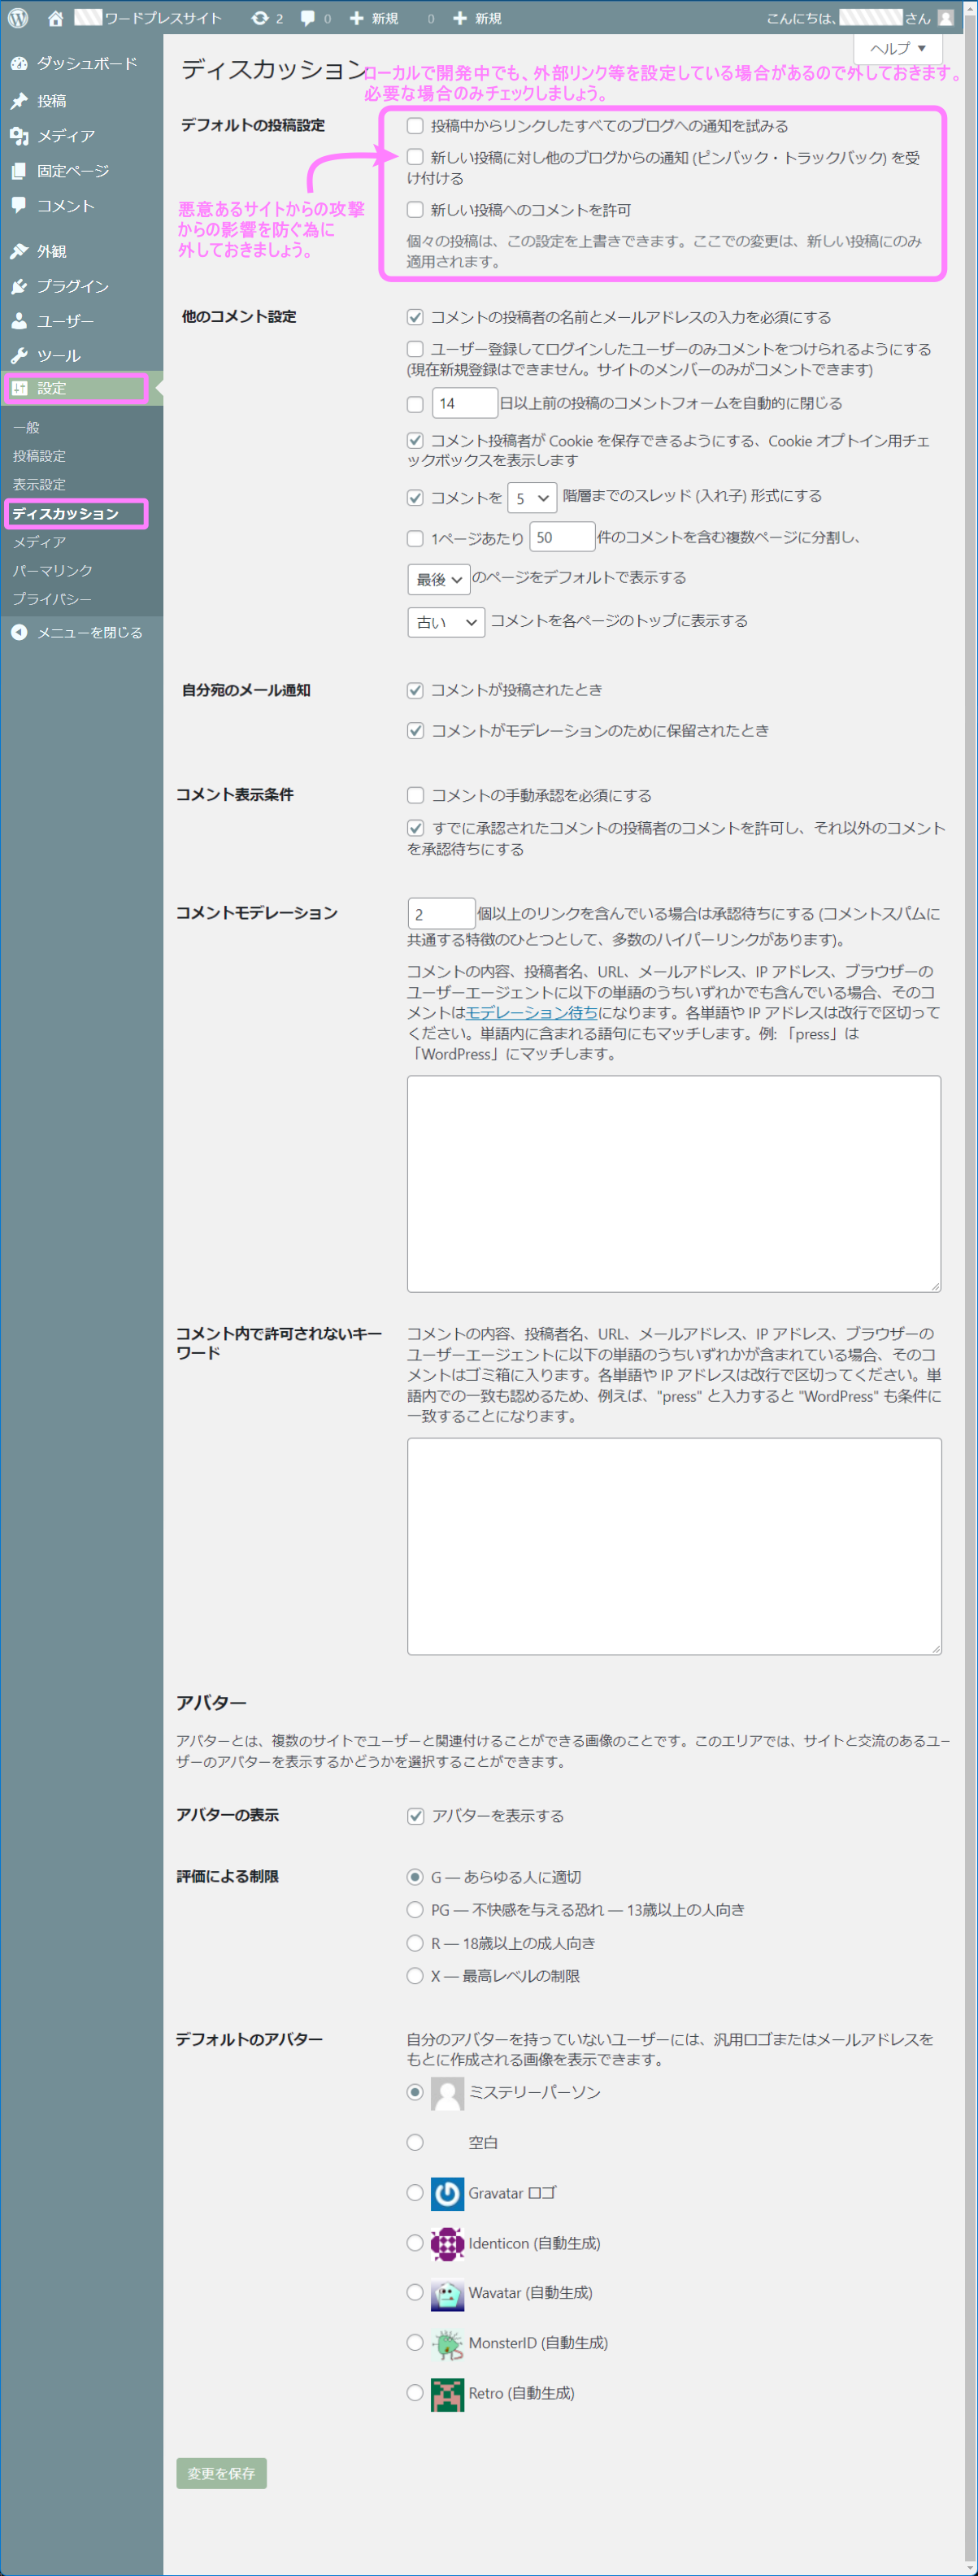Toggle 1ページあたり comment pagination checkbox
This screenshot has width=978, height=2576.
[x=415, y=538]
